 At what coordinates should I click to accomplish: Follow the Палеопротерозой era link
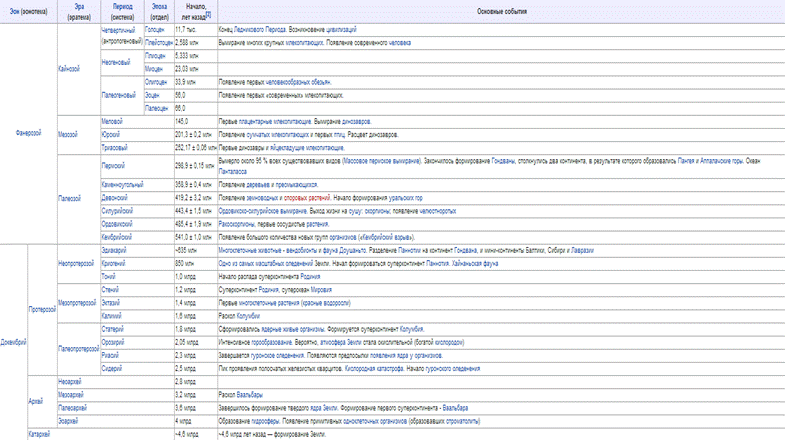click(79, 349)
